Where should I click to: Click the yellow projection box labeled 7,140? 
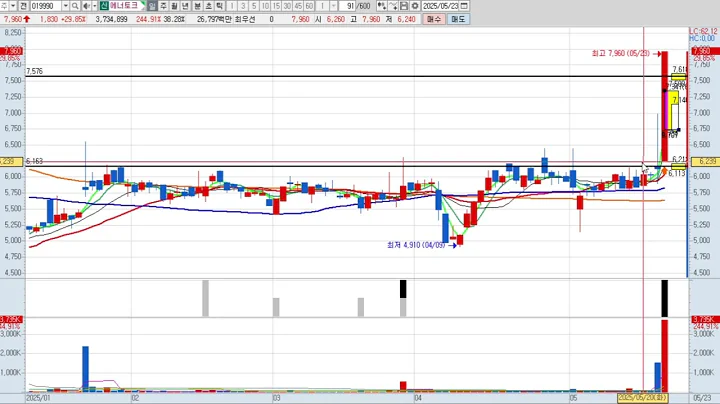(x=673, y=110)
